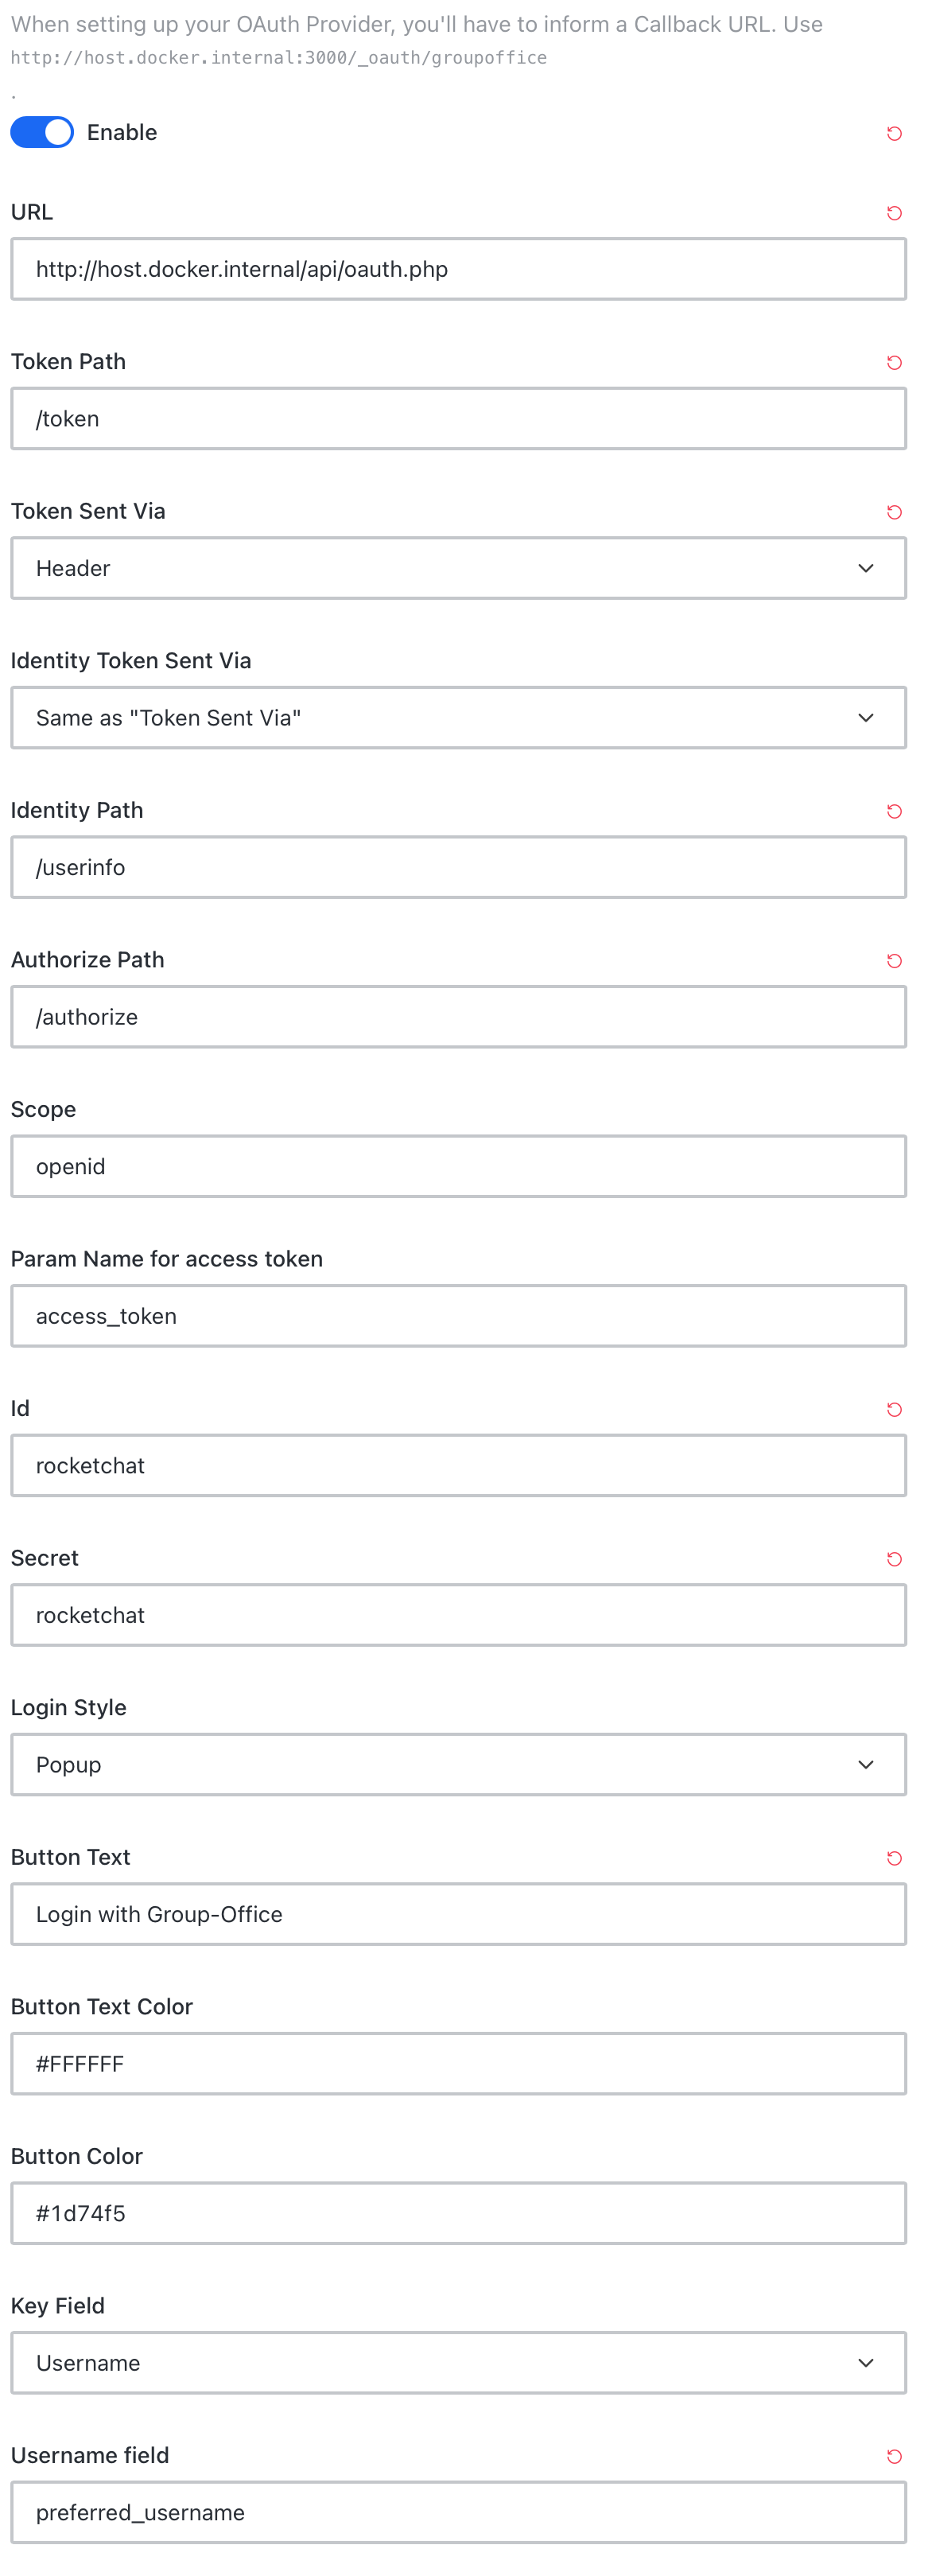Open the Token Sent Via dropdown
Viewport: 932px width, 2576px height.
pos(458,568)
